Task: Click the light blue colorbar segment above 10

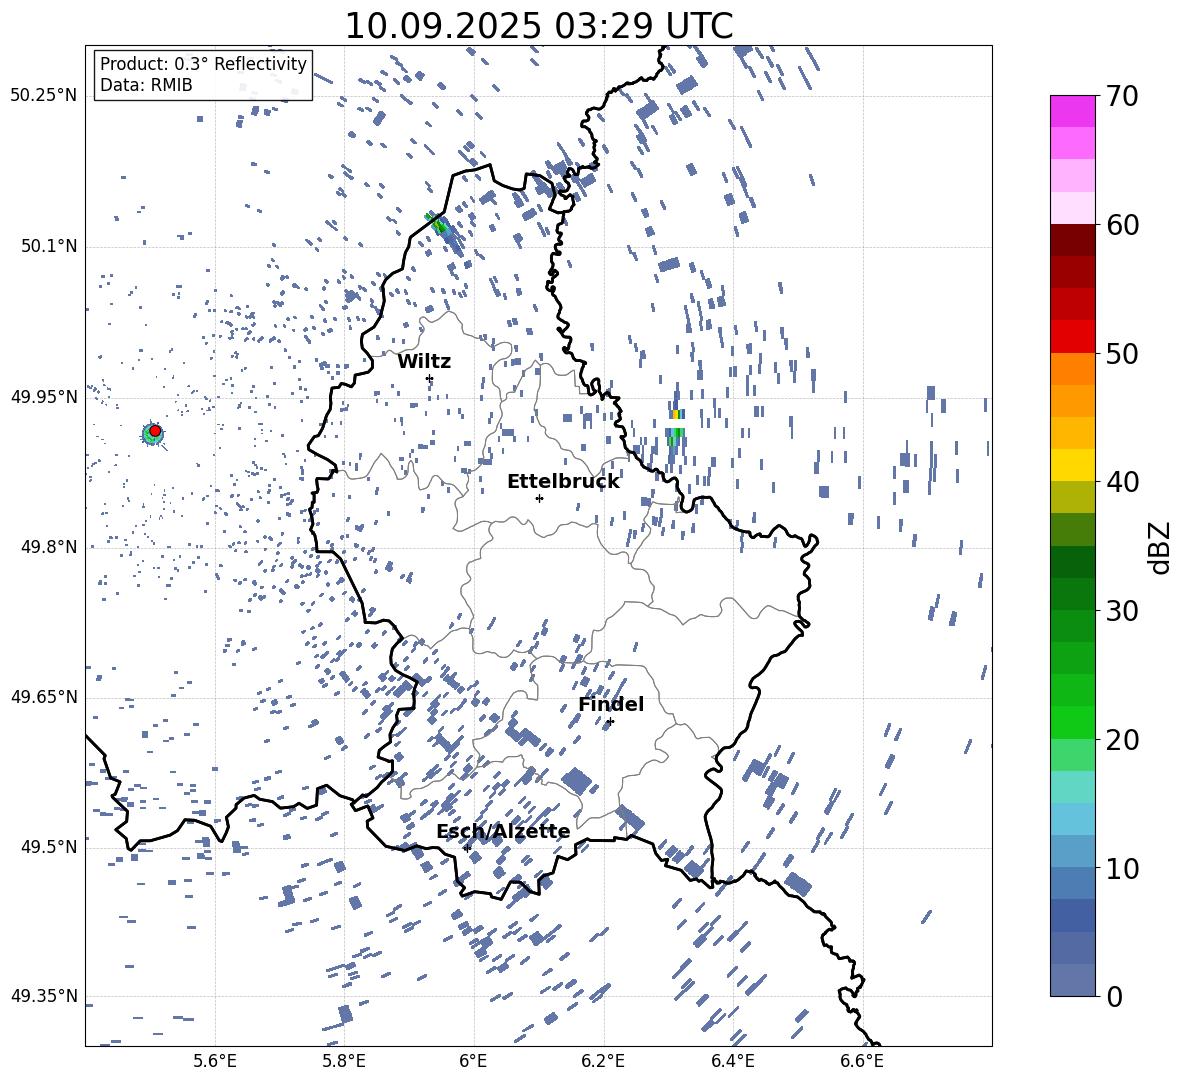Action: click(1072, 819)
